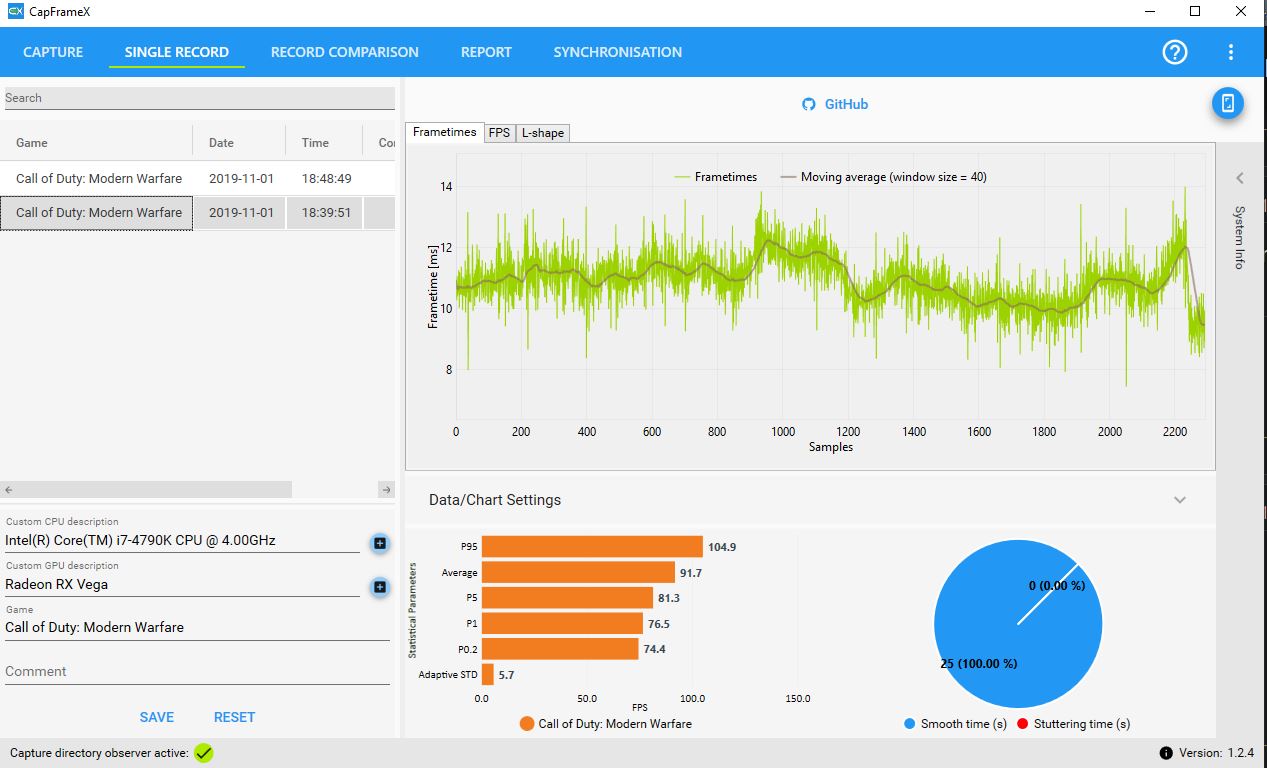Open the REPORT tab

(x=486, y=52)
